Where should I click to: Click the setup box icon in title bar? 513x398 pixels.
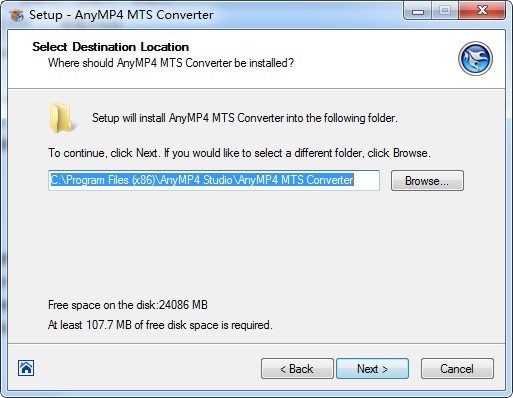click(x=17, y=15)
